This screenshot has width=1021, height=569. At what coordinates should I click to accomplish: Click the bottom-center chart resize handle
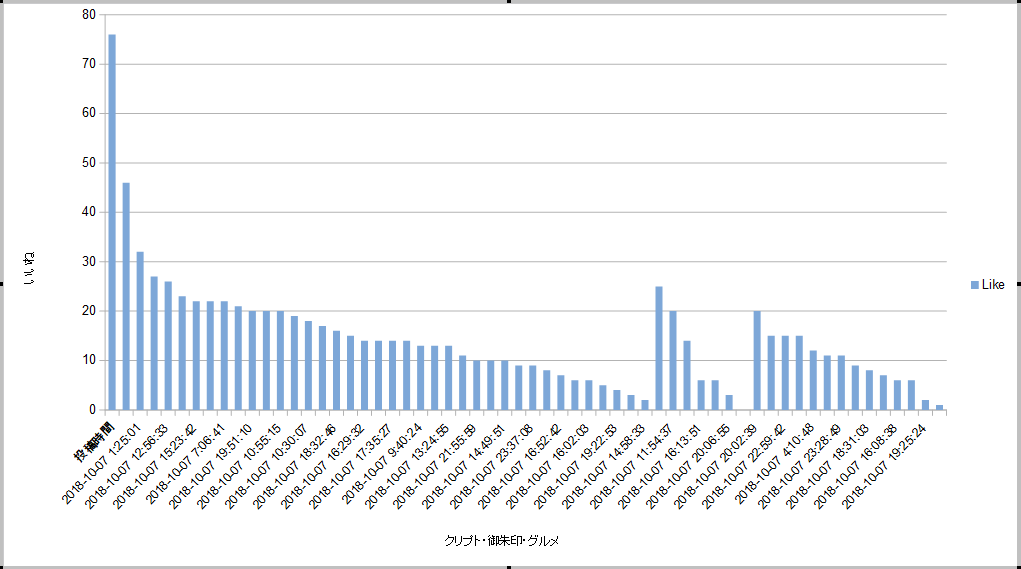pos(510,567)
